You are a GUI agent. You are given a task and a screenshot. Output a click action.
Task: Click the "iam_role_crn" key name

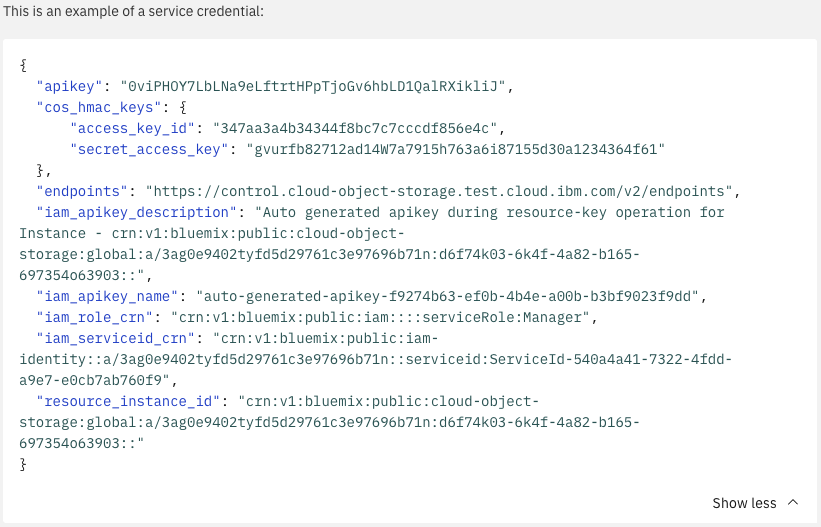click(x=94, y=317)
